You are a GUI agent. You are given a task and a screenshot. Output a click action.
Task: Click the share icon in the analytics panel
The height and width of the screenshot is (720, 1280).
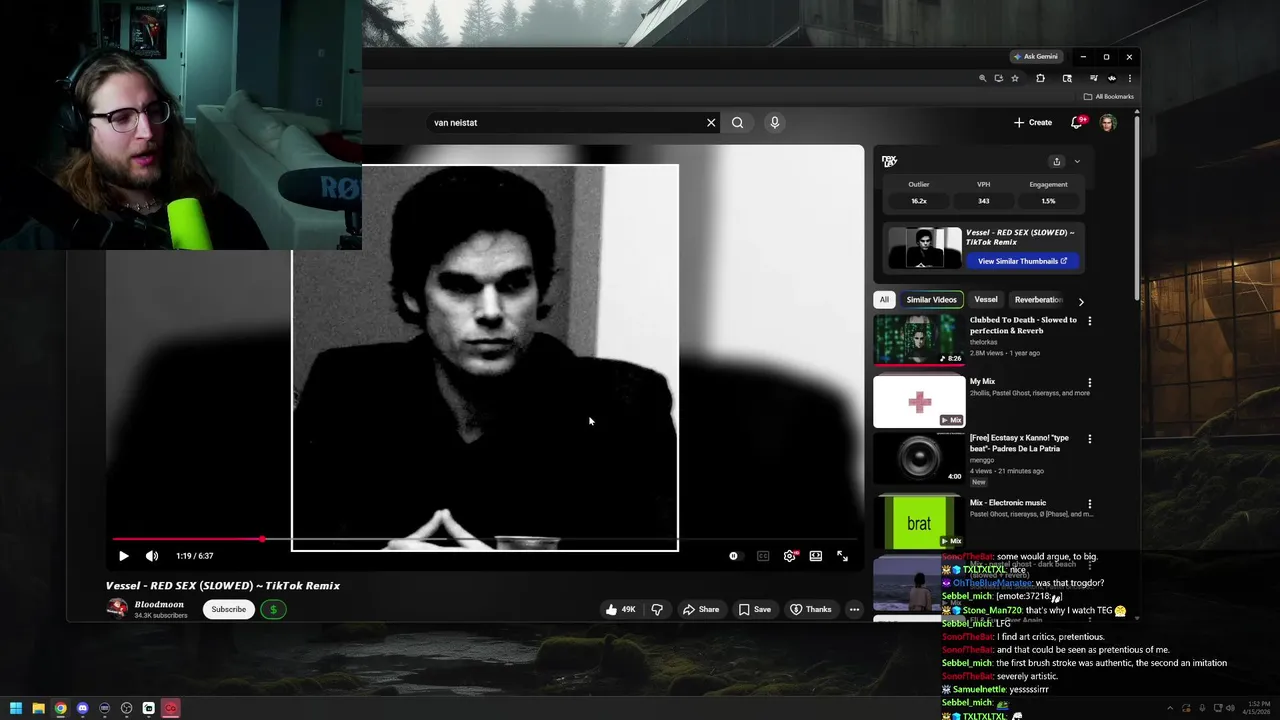[1057, 161]
